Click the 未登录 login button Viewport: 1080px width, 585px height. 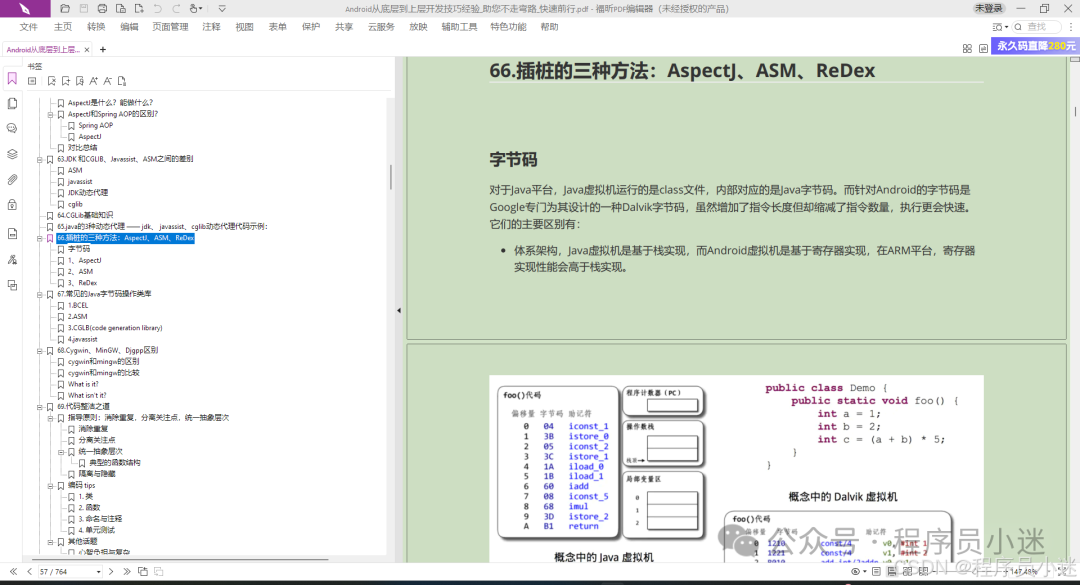[x=989, y=8]
